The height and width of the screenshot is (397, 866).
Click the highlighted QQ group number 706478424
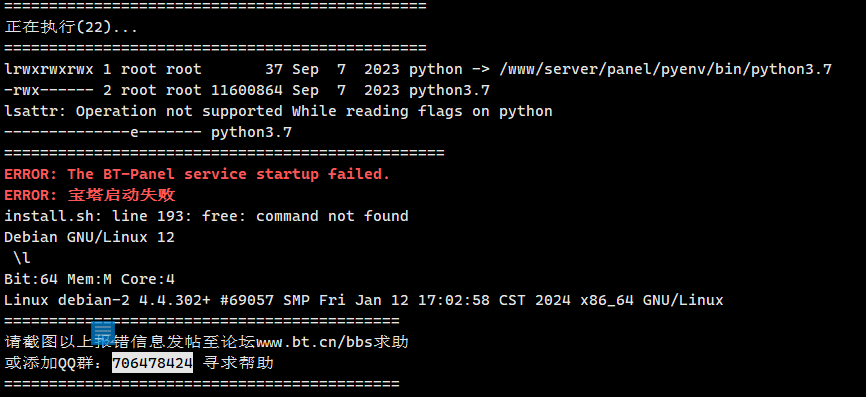pyautogui.click(x=152, y=363)
